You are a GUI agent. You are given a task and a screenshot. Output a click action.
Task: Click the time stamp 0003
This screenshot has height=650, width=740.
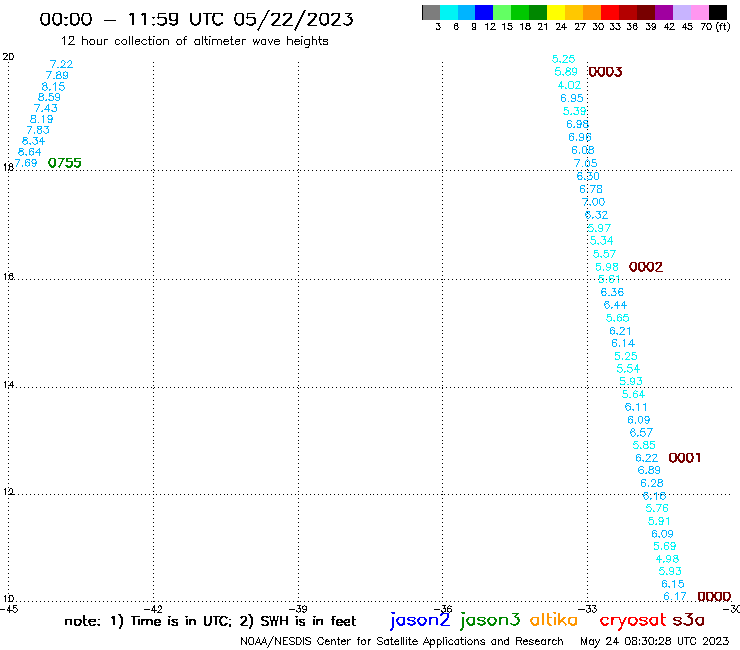click(605, 72)
